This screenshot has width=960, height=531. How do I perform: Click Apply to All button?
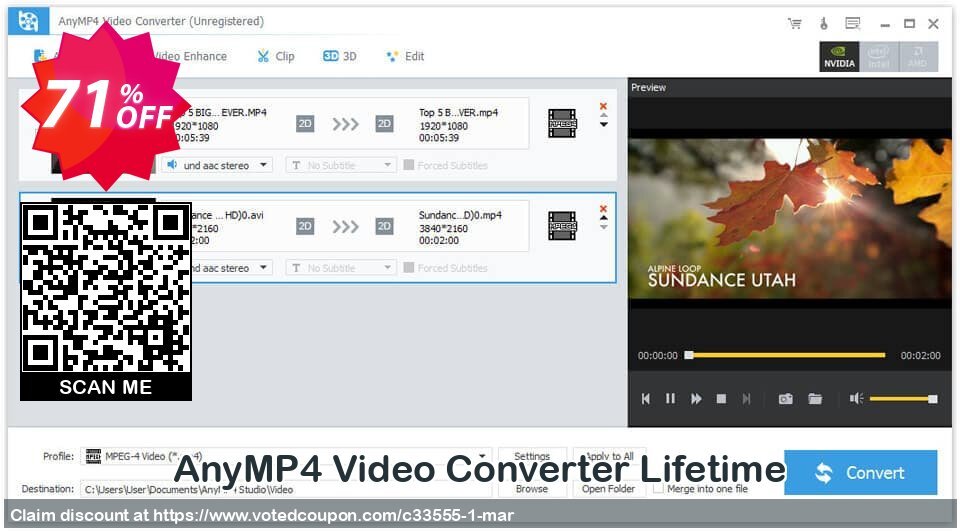(609, 456)
